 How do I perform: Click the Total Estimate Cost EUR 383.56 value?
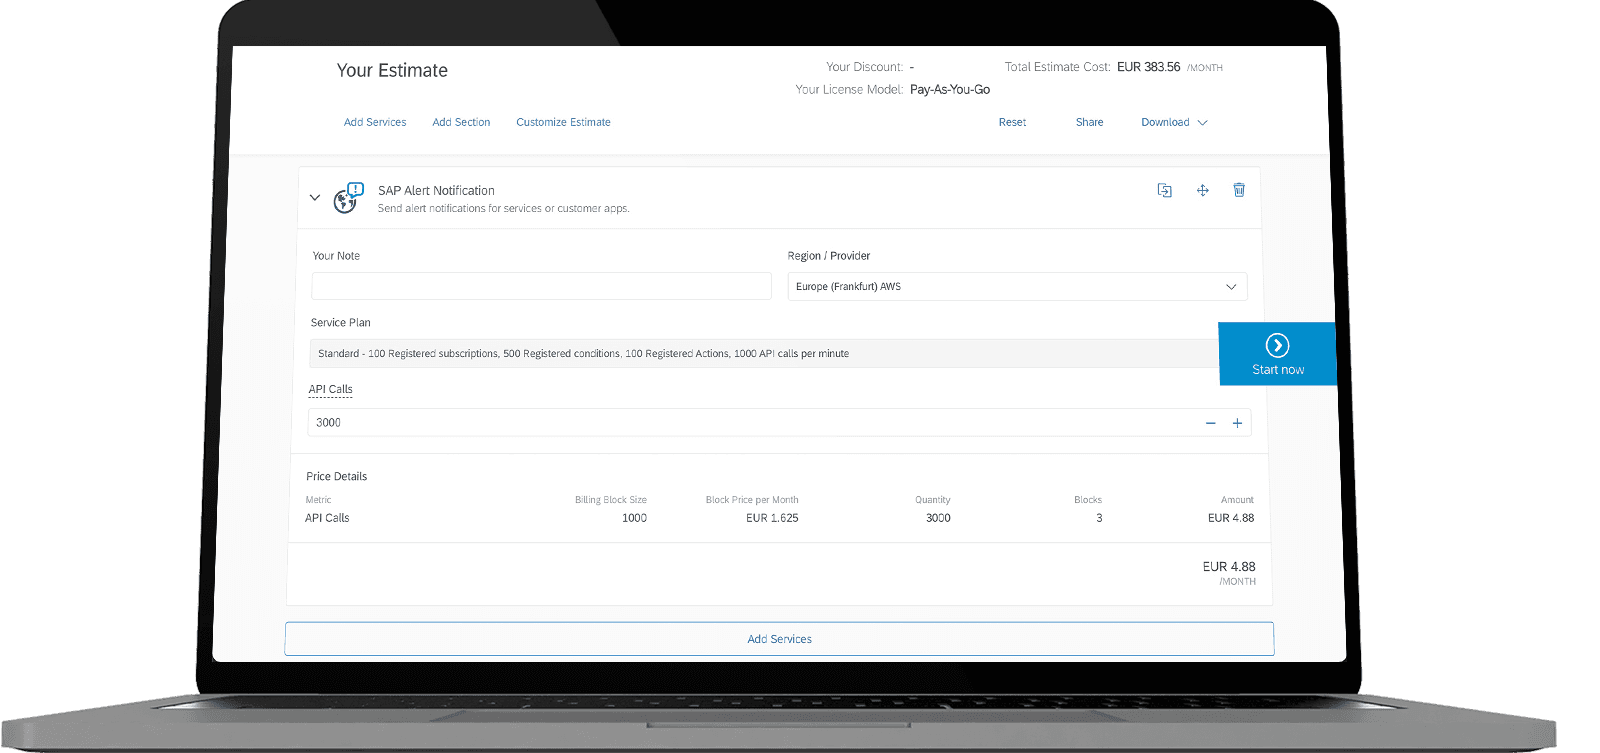(1148, 67)
